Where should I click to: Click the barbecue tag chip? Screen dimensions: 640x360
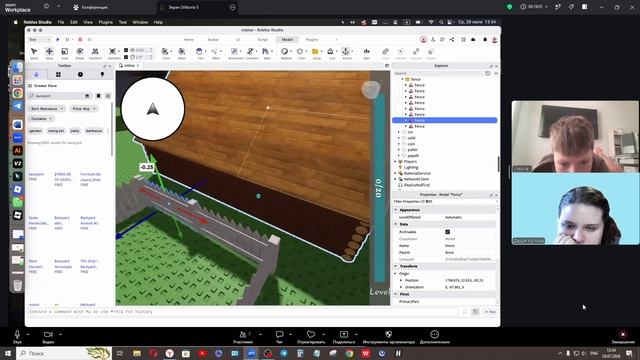pyautogui.click(x=94, y=131)
